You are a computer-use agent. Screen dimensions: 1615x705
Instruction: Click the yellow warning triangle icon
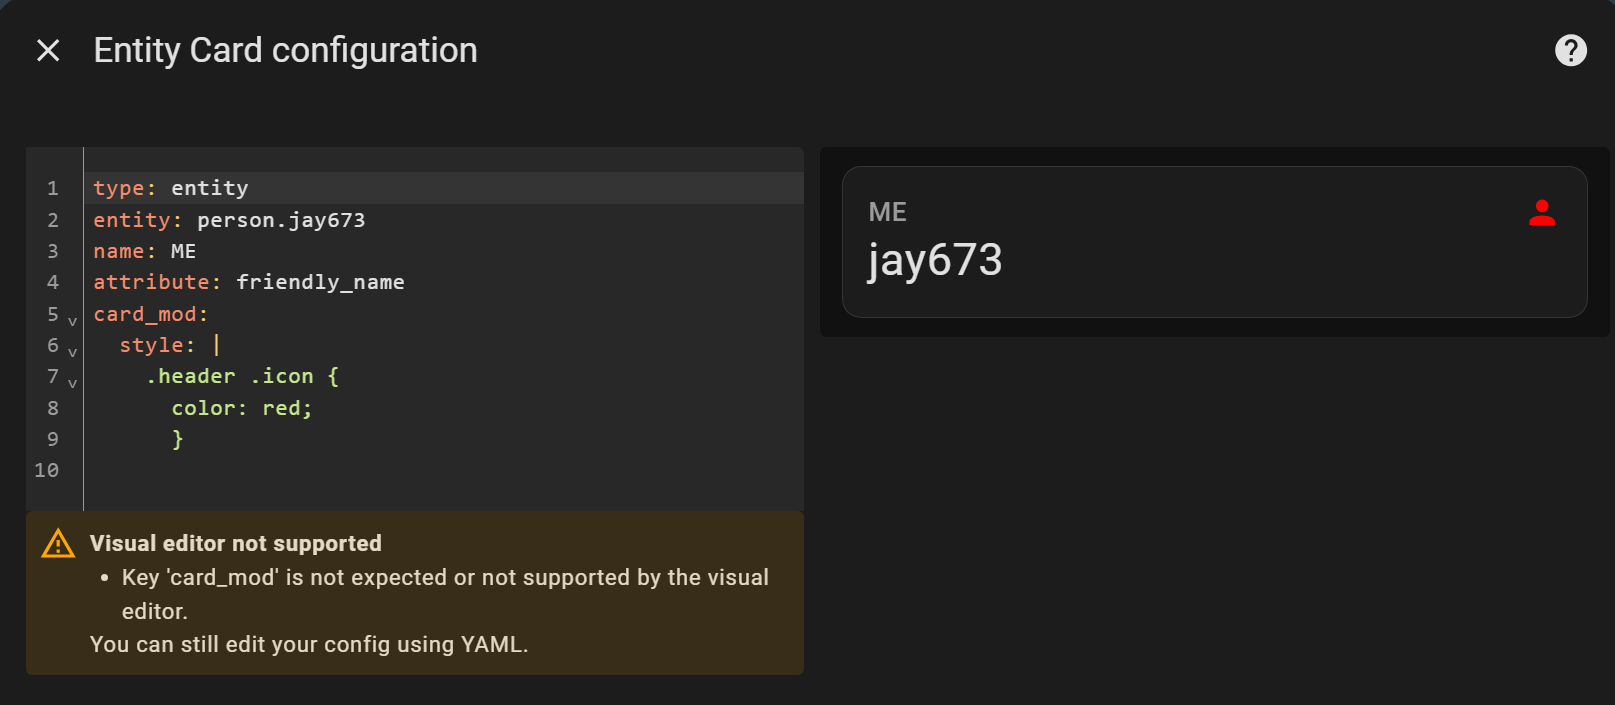click(x=58, y=543)
